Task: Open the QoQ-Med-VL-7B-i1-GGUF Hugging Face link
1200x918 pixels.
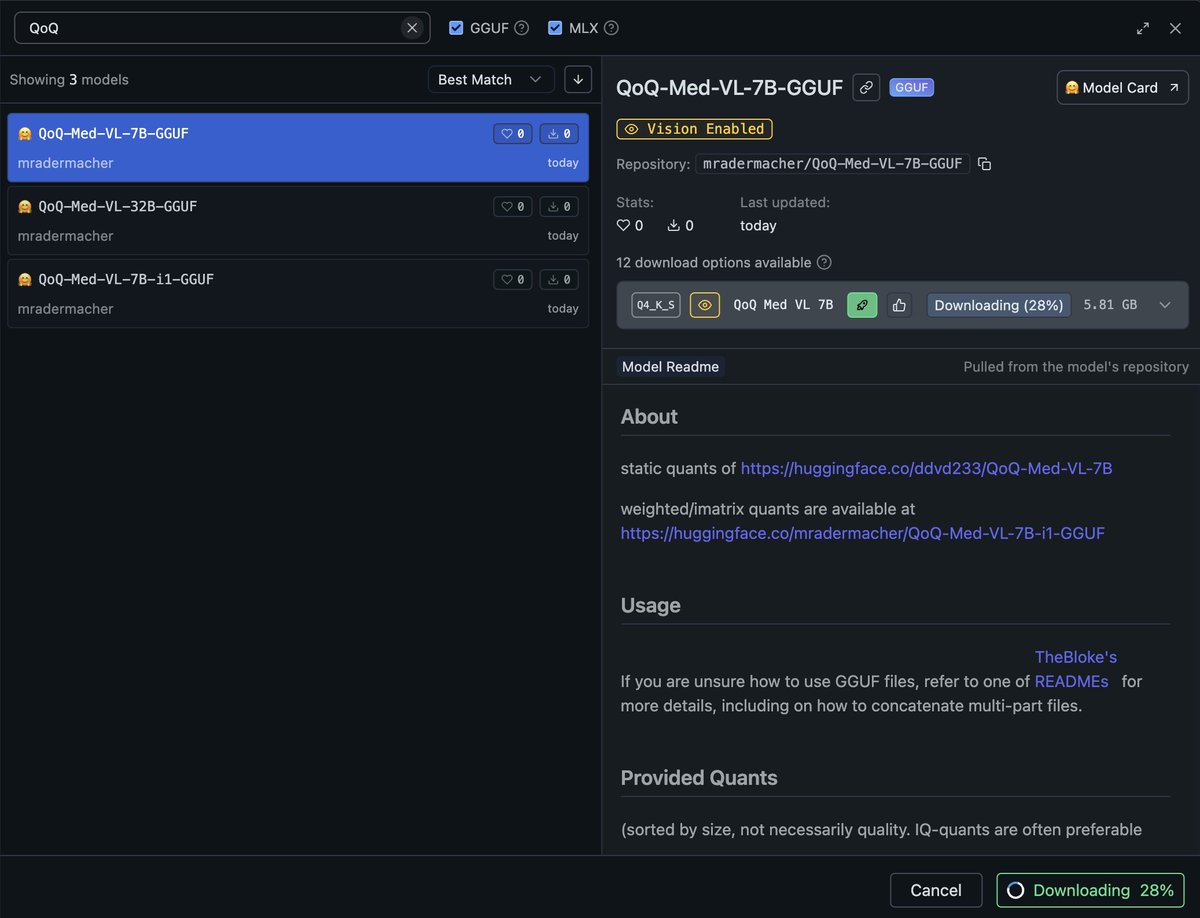Action: pyautogui.click(x=863, y=534)
